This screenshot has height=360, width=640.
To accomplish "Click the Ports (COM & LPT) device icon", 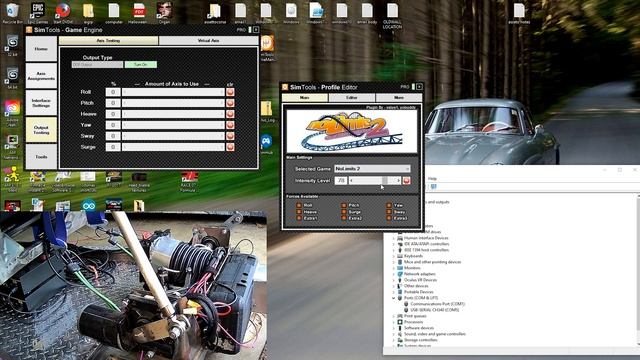I will pyautogui.click(x=400, y=298).
